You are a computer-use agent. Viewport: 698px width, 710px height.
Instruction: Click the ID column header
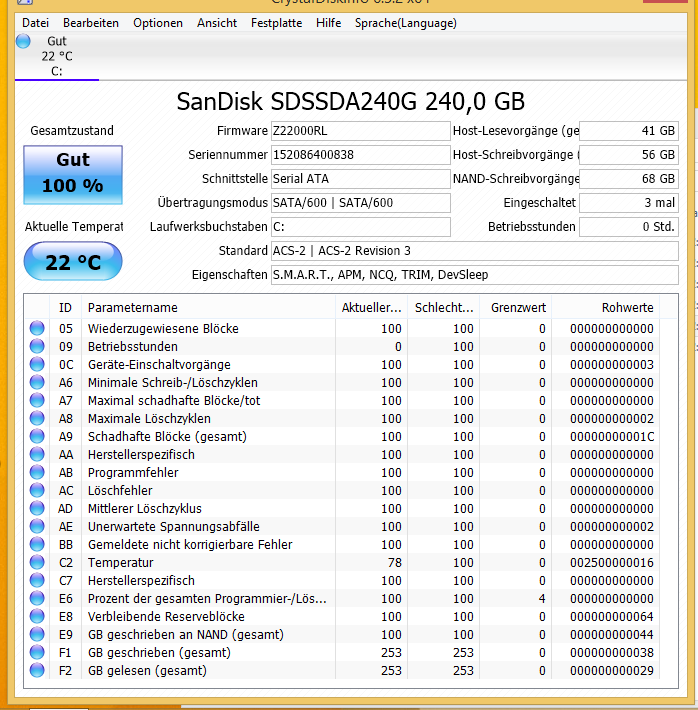[65, 307]
